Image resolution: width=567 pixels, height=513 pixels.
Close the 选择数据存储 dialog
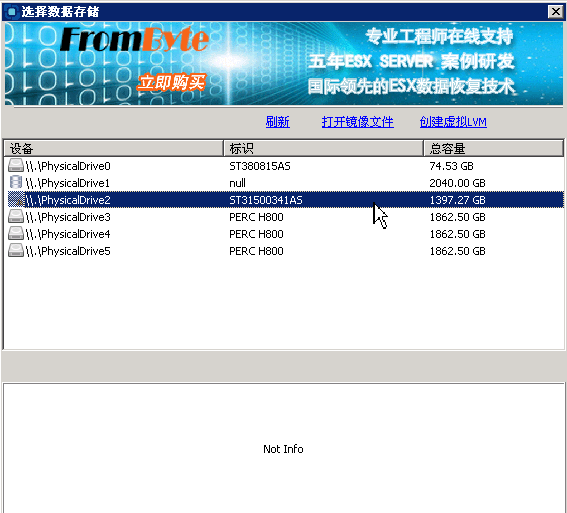tap(555, 12)
